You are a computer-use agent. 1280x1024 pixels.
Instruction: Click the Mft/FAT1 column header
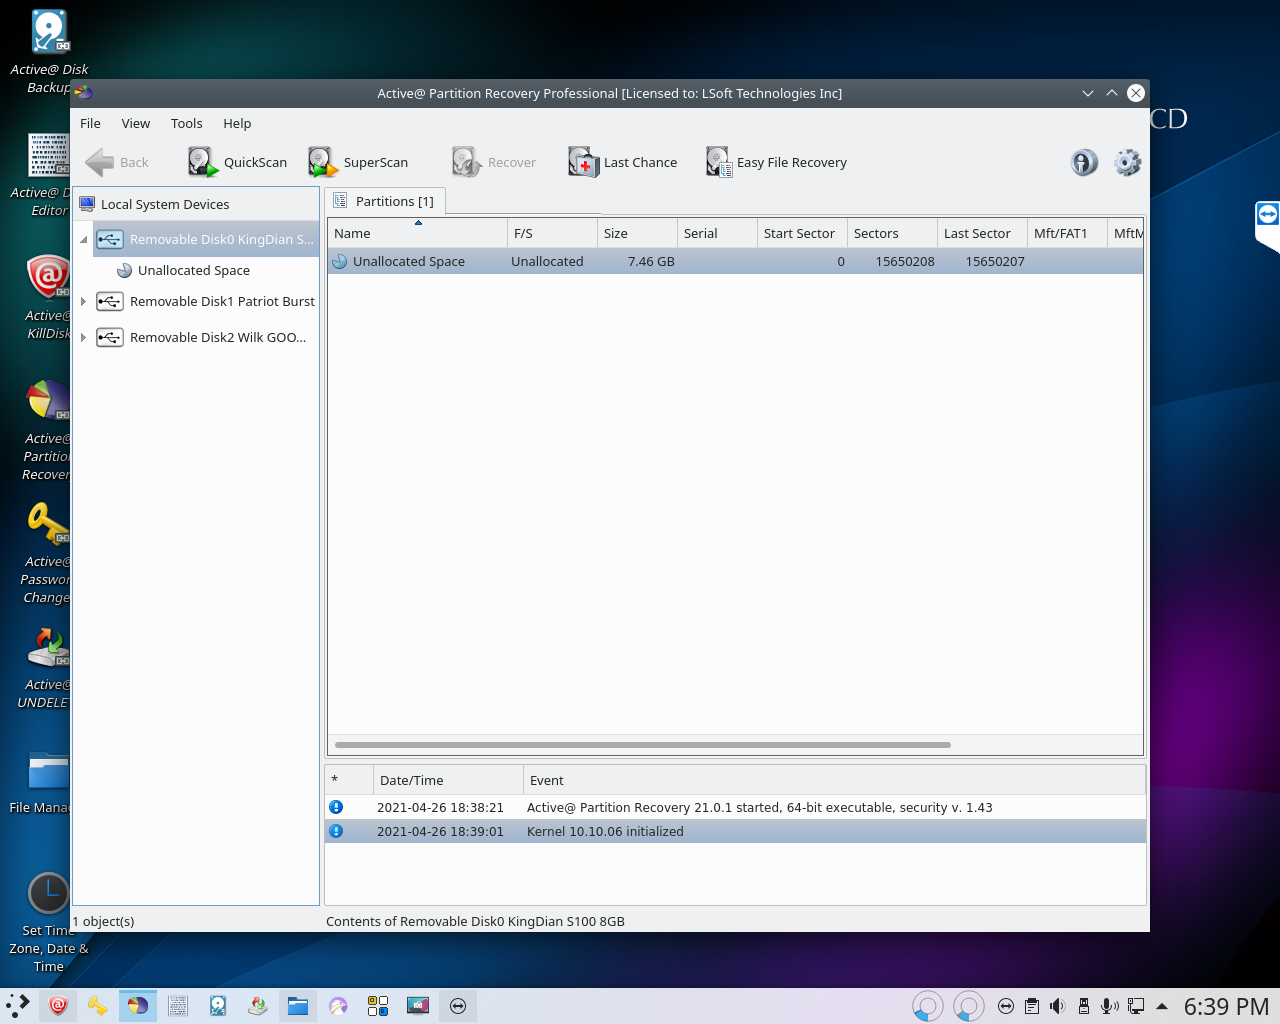[1067, 233]
